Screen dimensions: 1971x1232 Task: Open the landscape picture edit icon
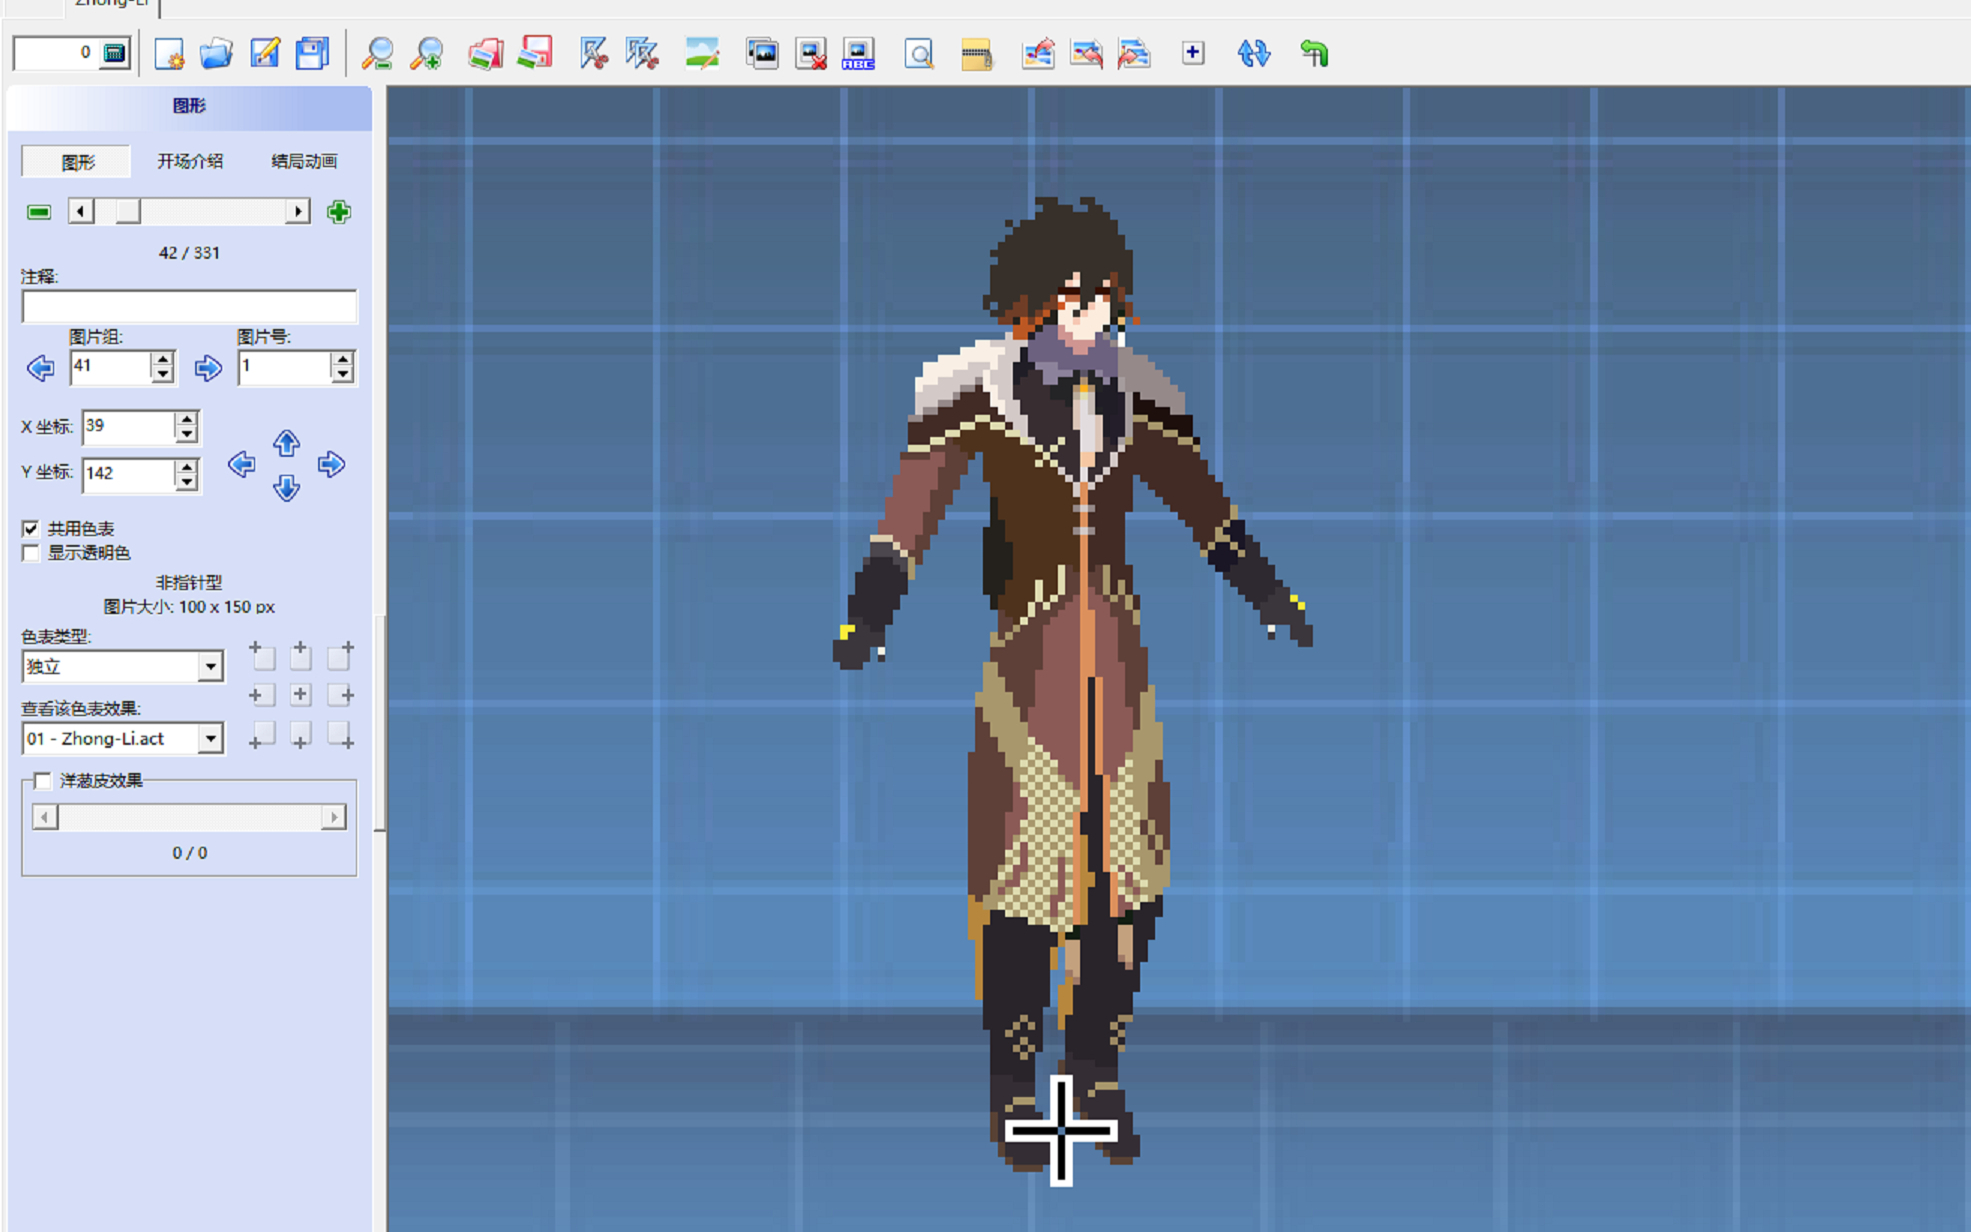(x=702, y=53)
